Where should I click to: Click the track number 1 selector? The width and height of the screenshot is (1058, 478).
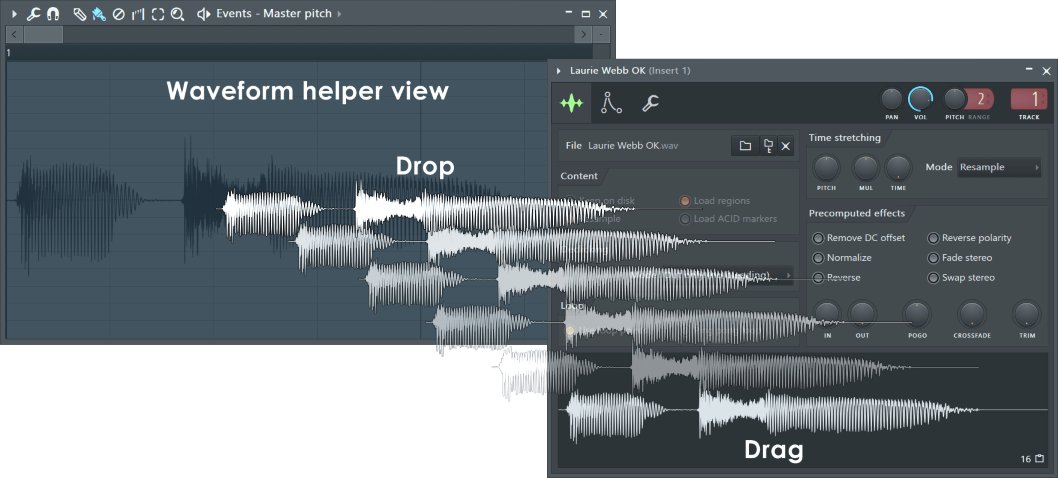(x=1029, y=99)
